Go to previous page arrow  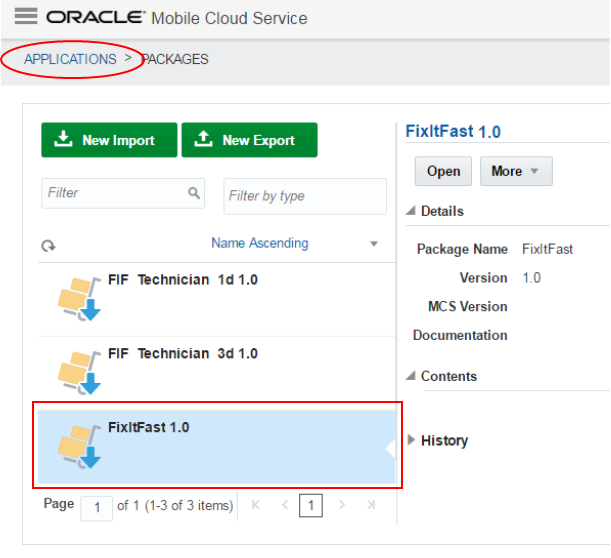(x=285, y=505)
